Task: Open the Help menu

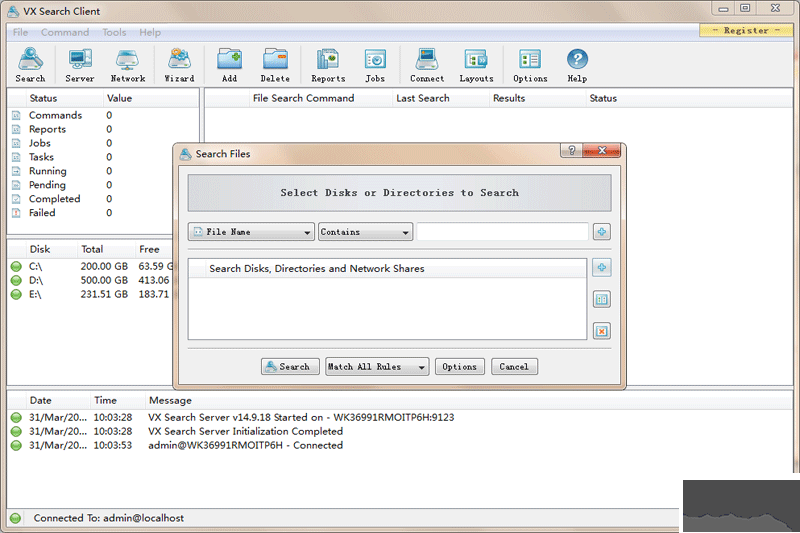Action: click(x=150, y=32)
